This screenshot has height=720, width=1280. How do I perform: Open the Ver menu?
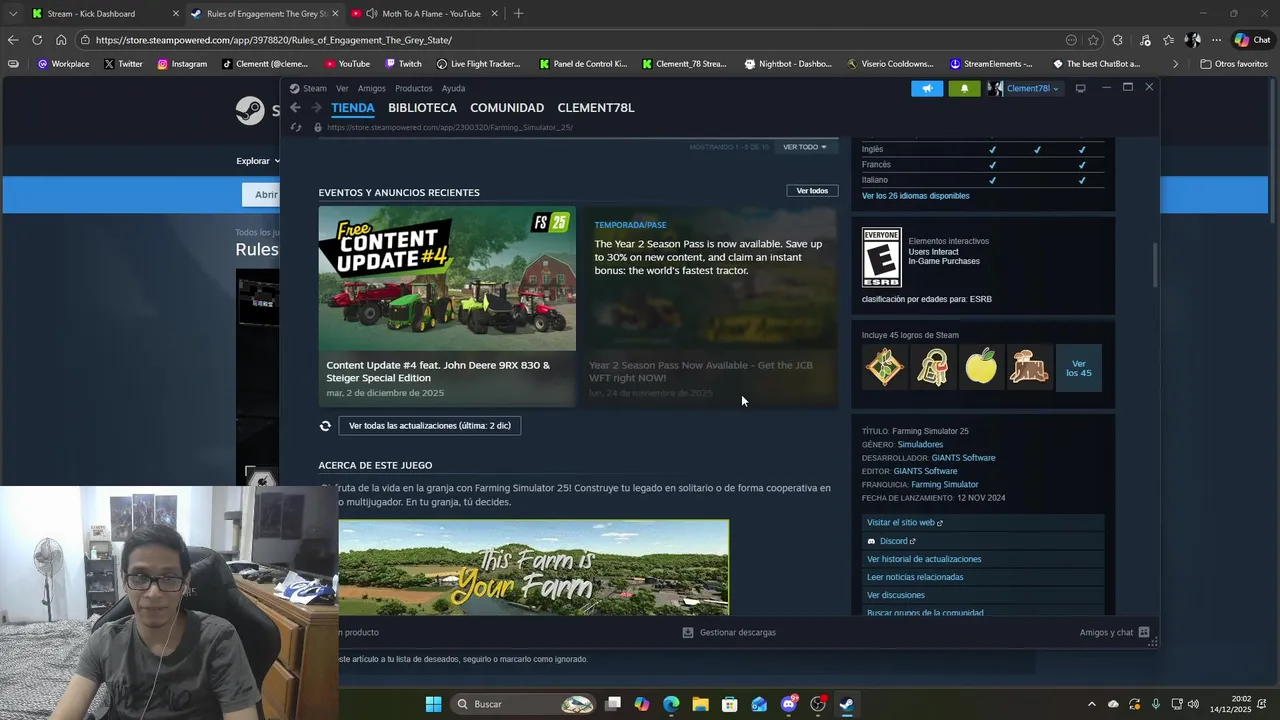[x=342, y=88]
